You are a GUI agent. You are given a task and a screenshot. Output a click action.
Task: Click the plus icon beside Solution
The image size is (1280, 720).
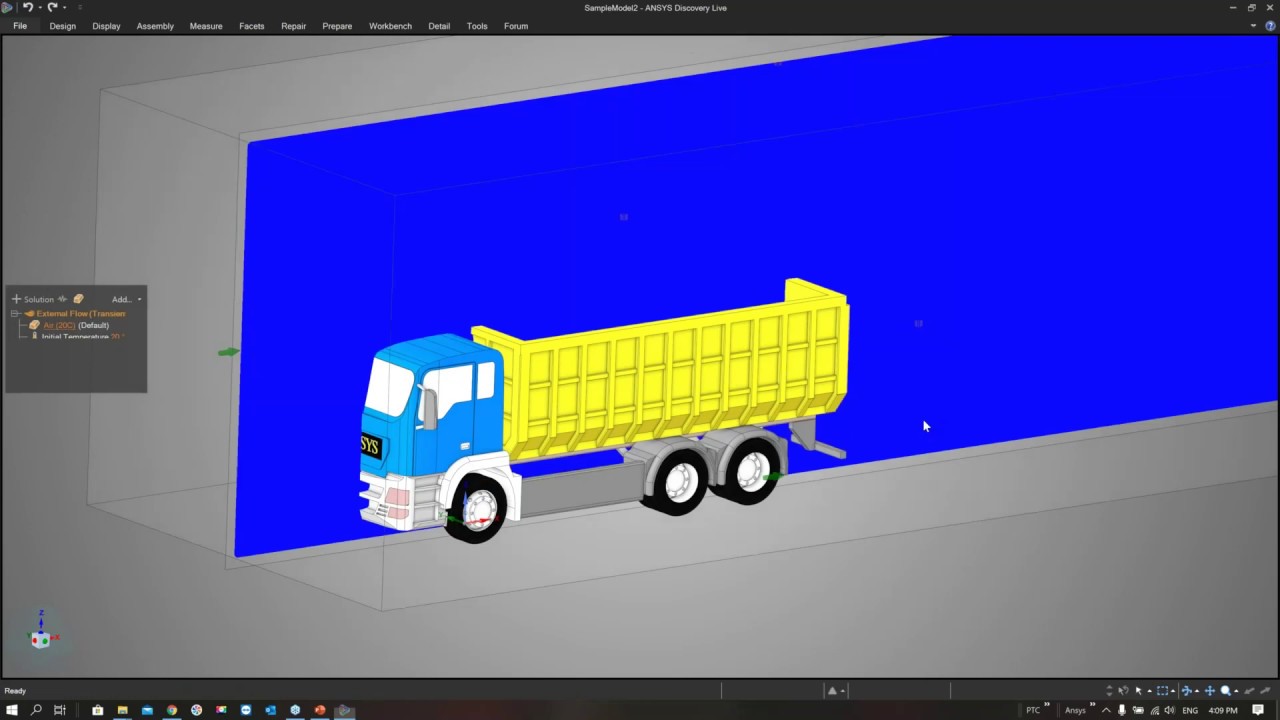(16, 299)
